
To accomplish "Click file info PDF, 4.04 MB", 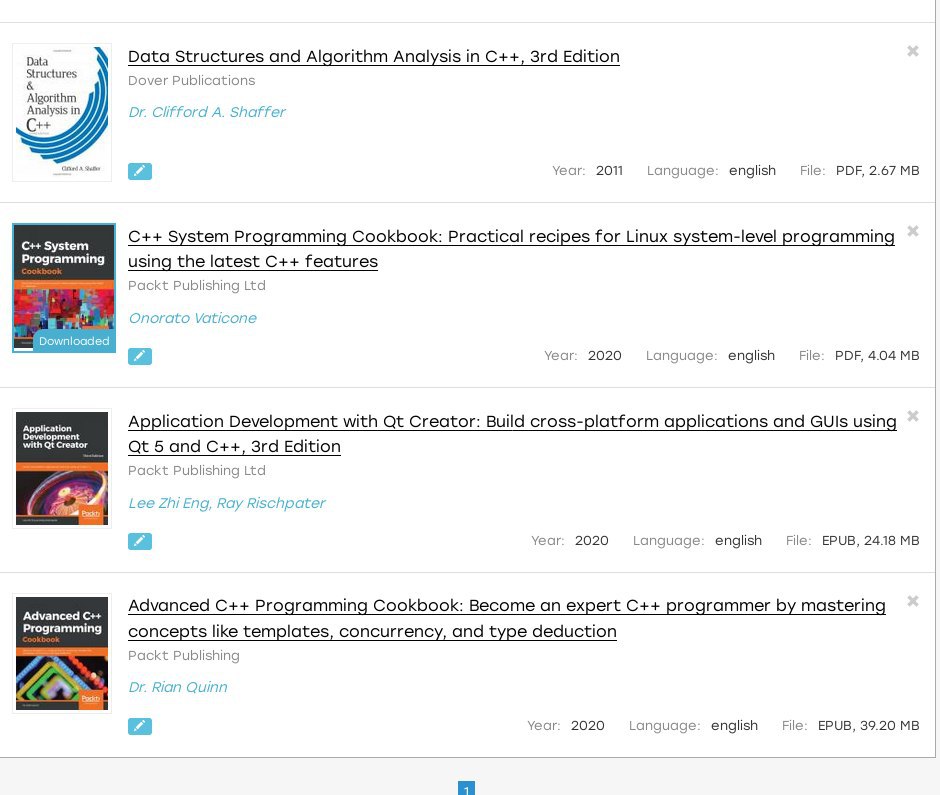I will [x=876, y=356].
